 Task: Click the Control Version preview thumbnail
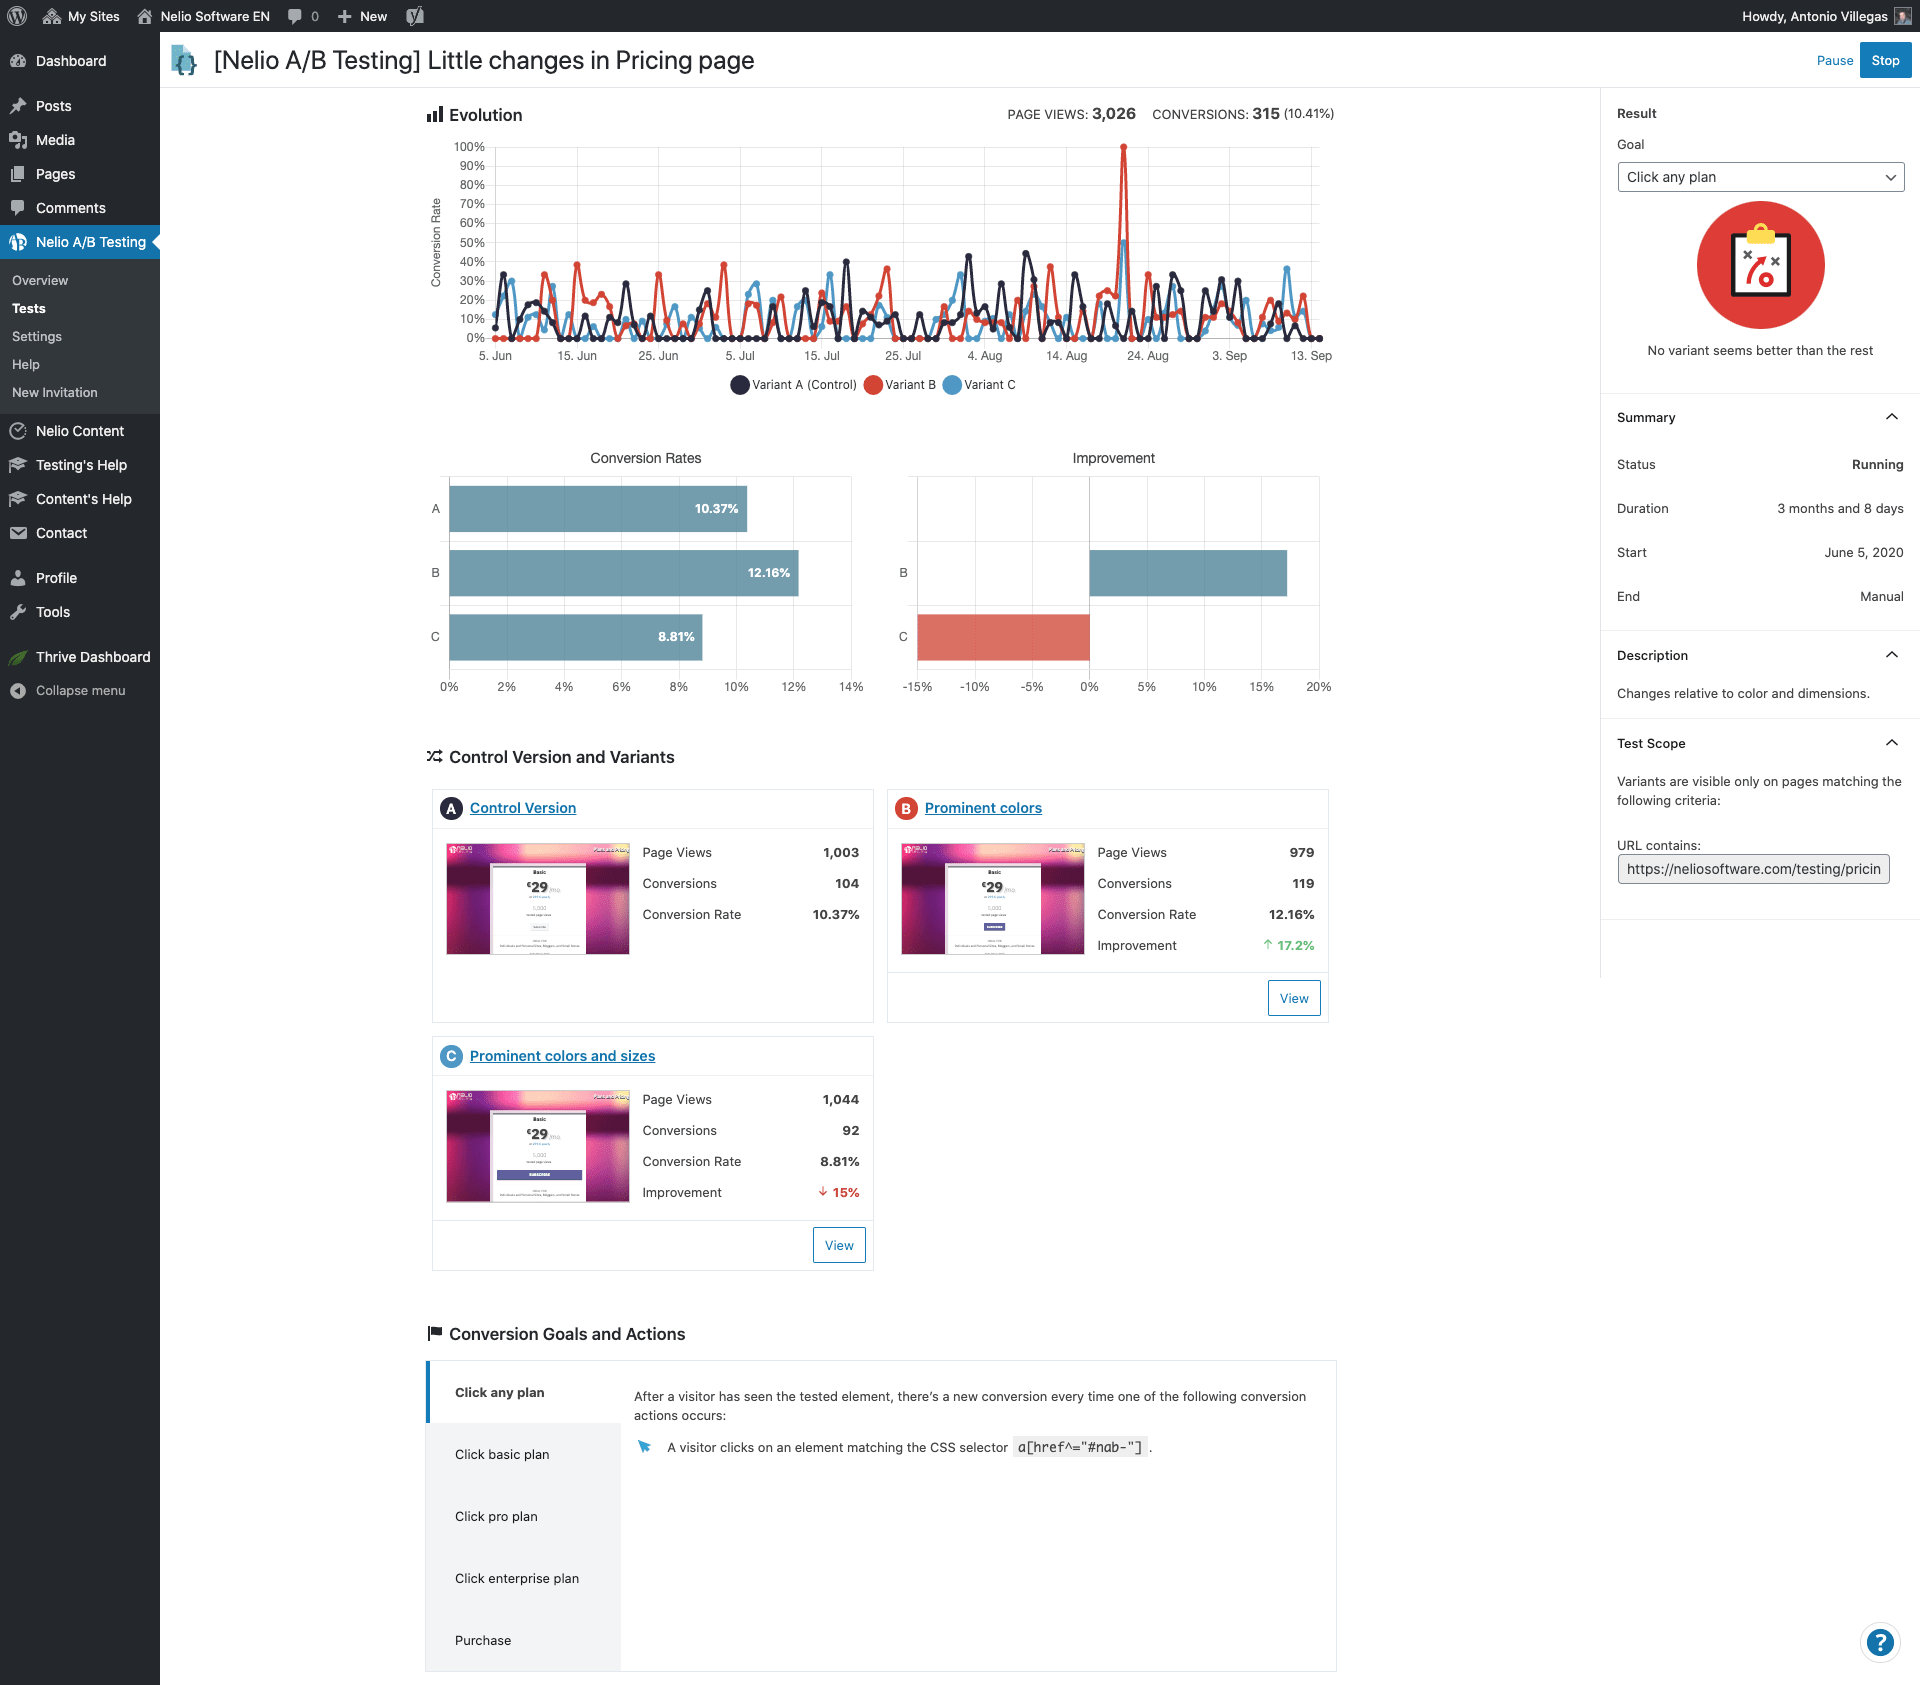pos(538,899)
